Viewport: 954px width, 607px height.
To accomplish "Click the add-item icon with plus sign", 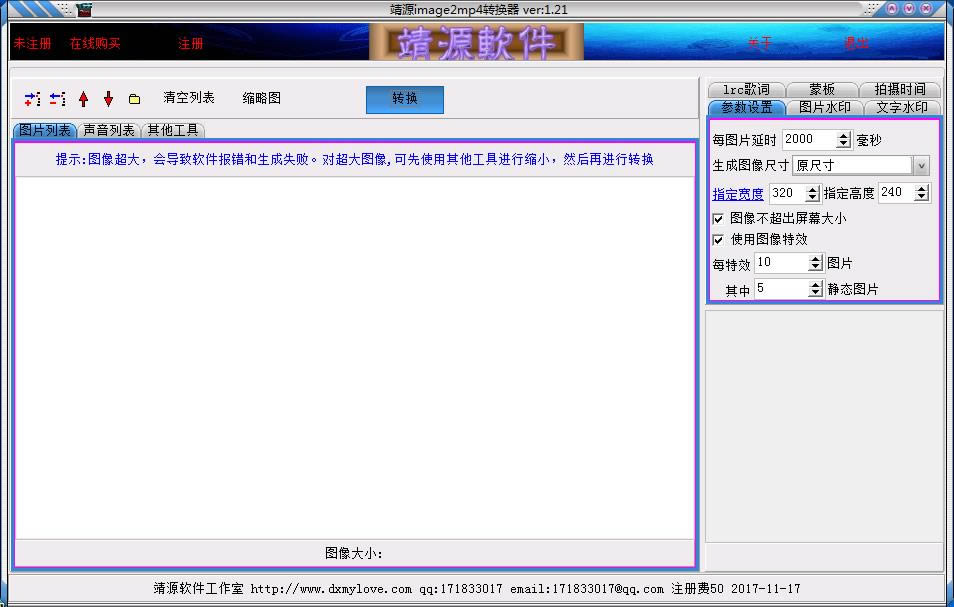I will (x=33, y=99).
